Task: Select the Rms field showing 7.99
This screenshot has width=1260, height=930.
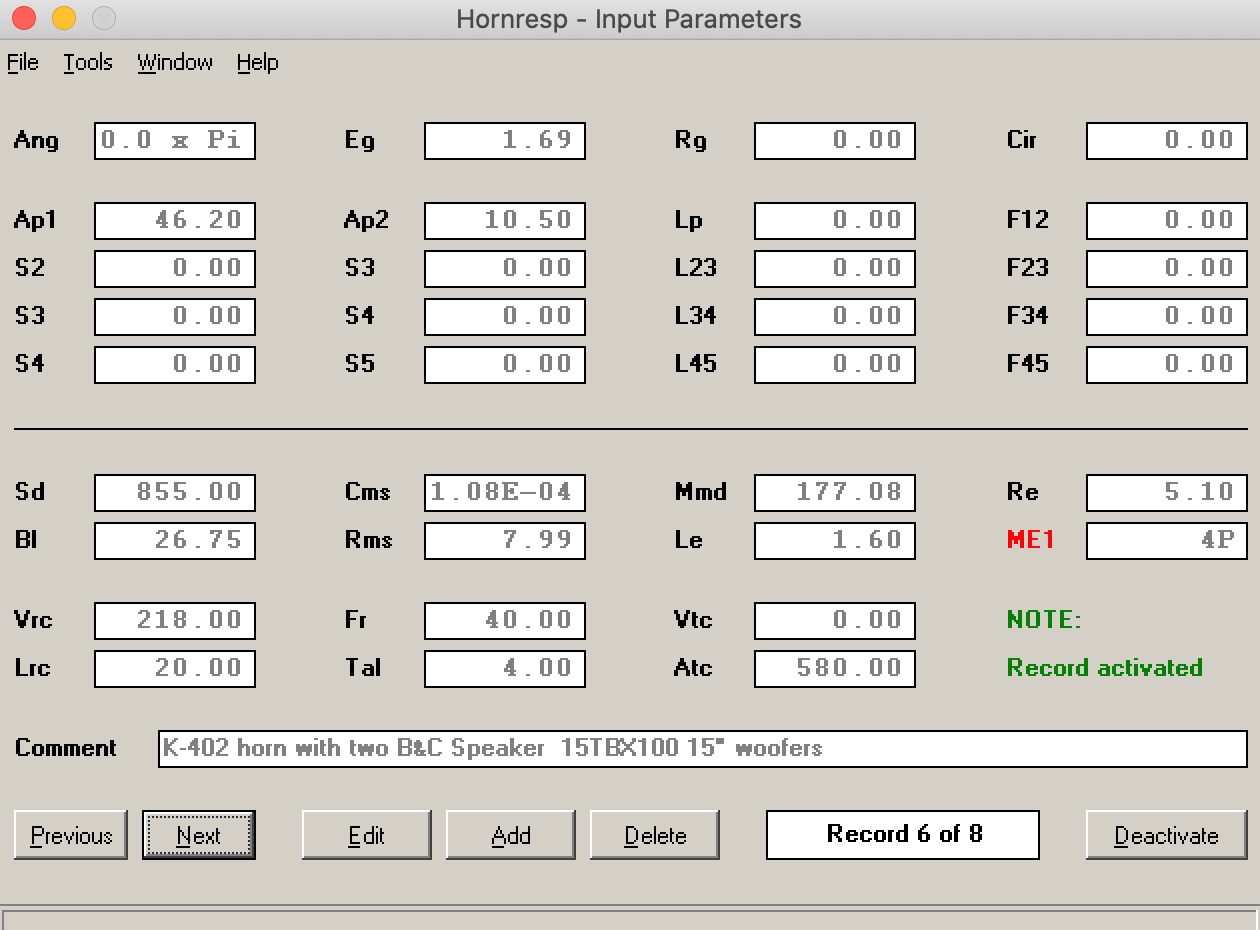Action: (505, 541)
